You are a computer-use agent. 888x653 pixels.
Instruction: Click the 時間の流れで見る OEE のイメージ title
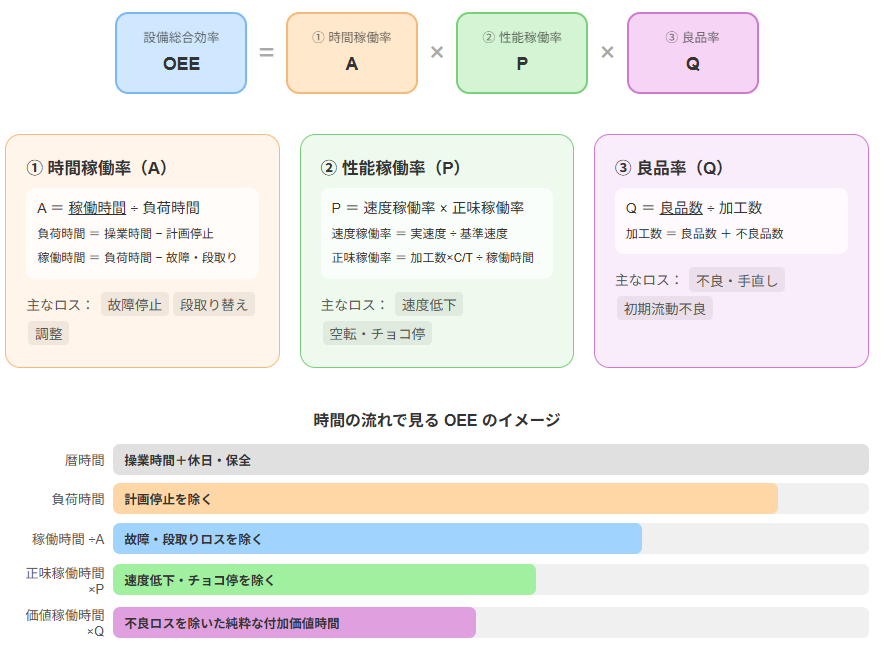pos(437,420)
